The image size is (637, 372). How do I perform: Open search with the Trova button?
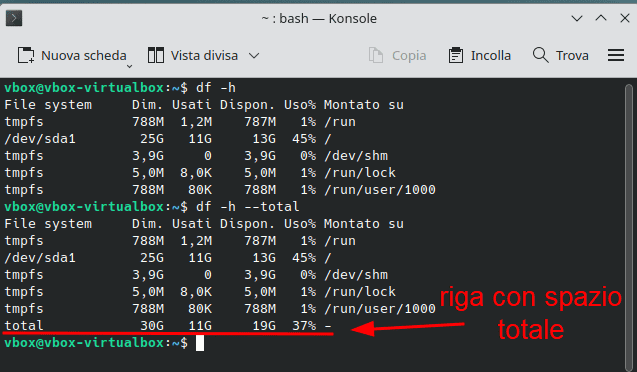click(561, 55)
